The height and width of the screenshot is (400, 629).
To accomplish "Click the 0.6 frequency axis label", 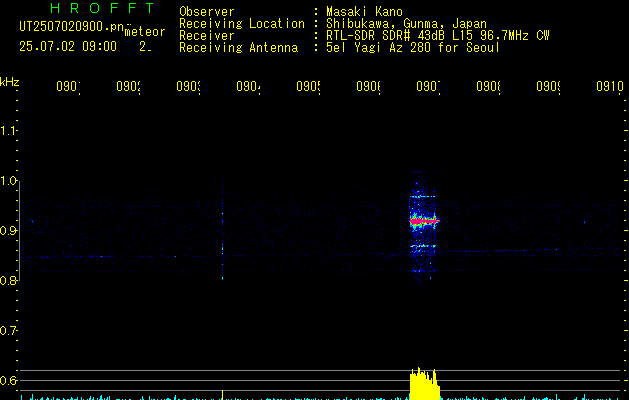I will 8,380.
